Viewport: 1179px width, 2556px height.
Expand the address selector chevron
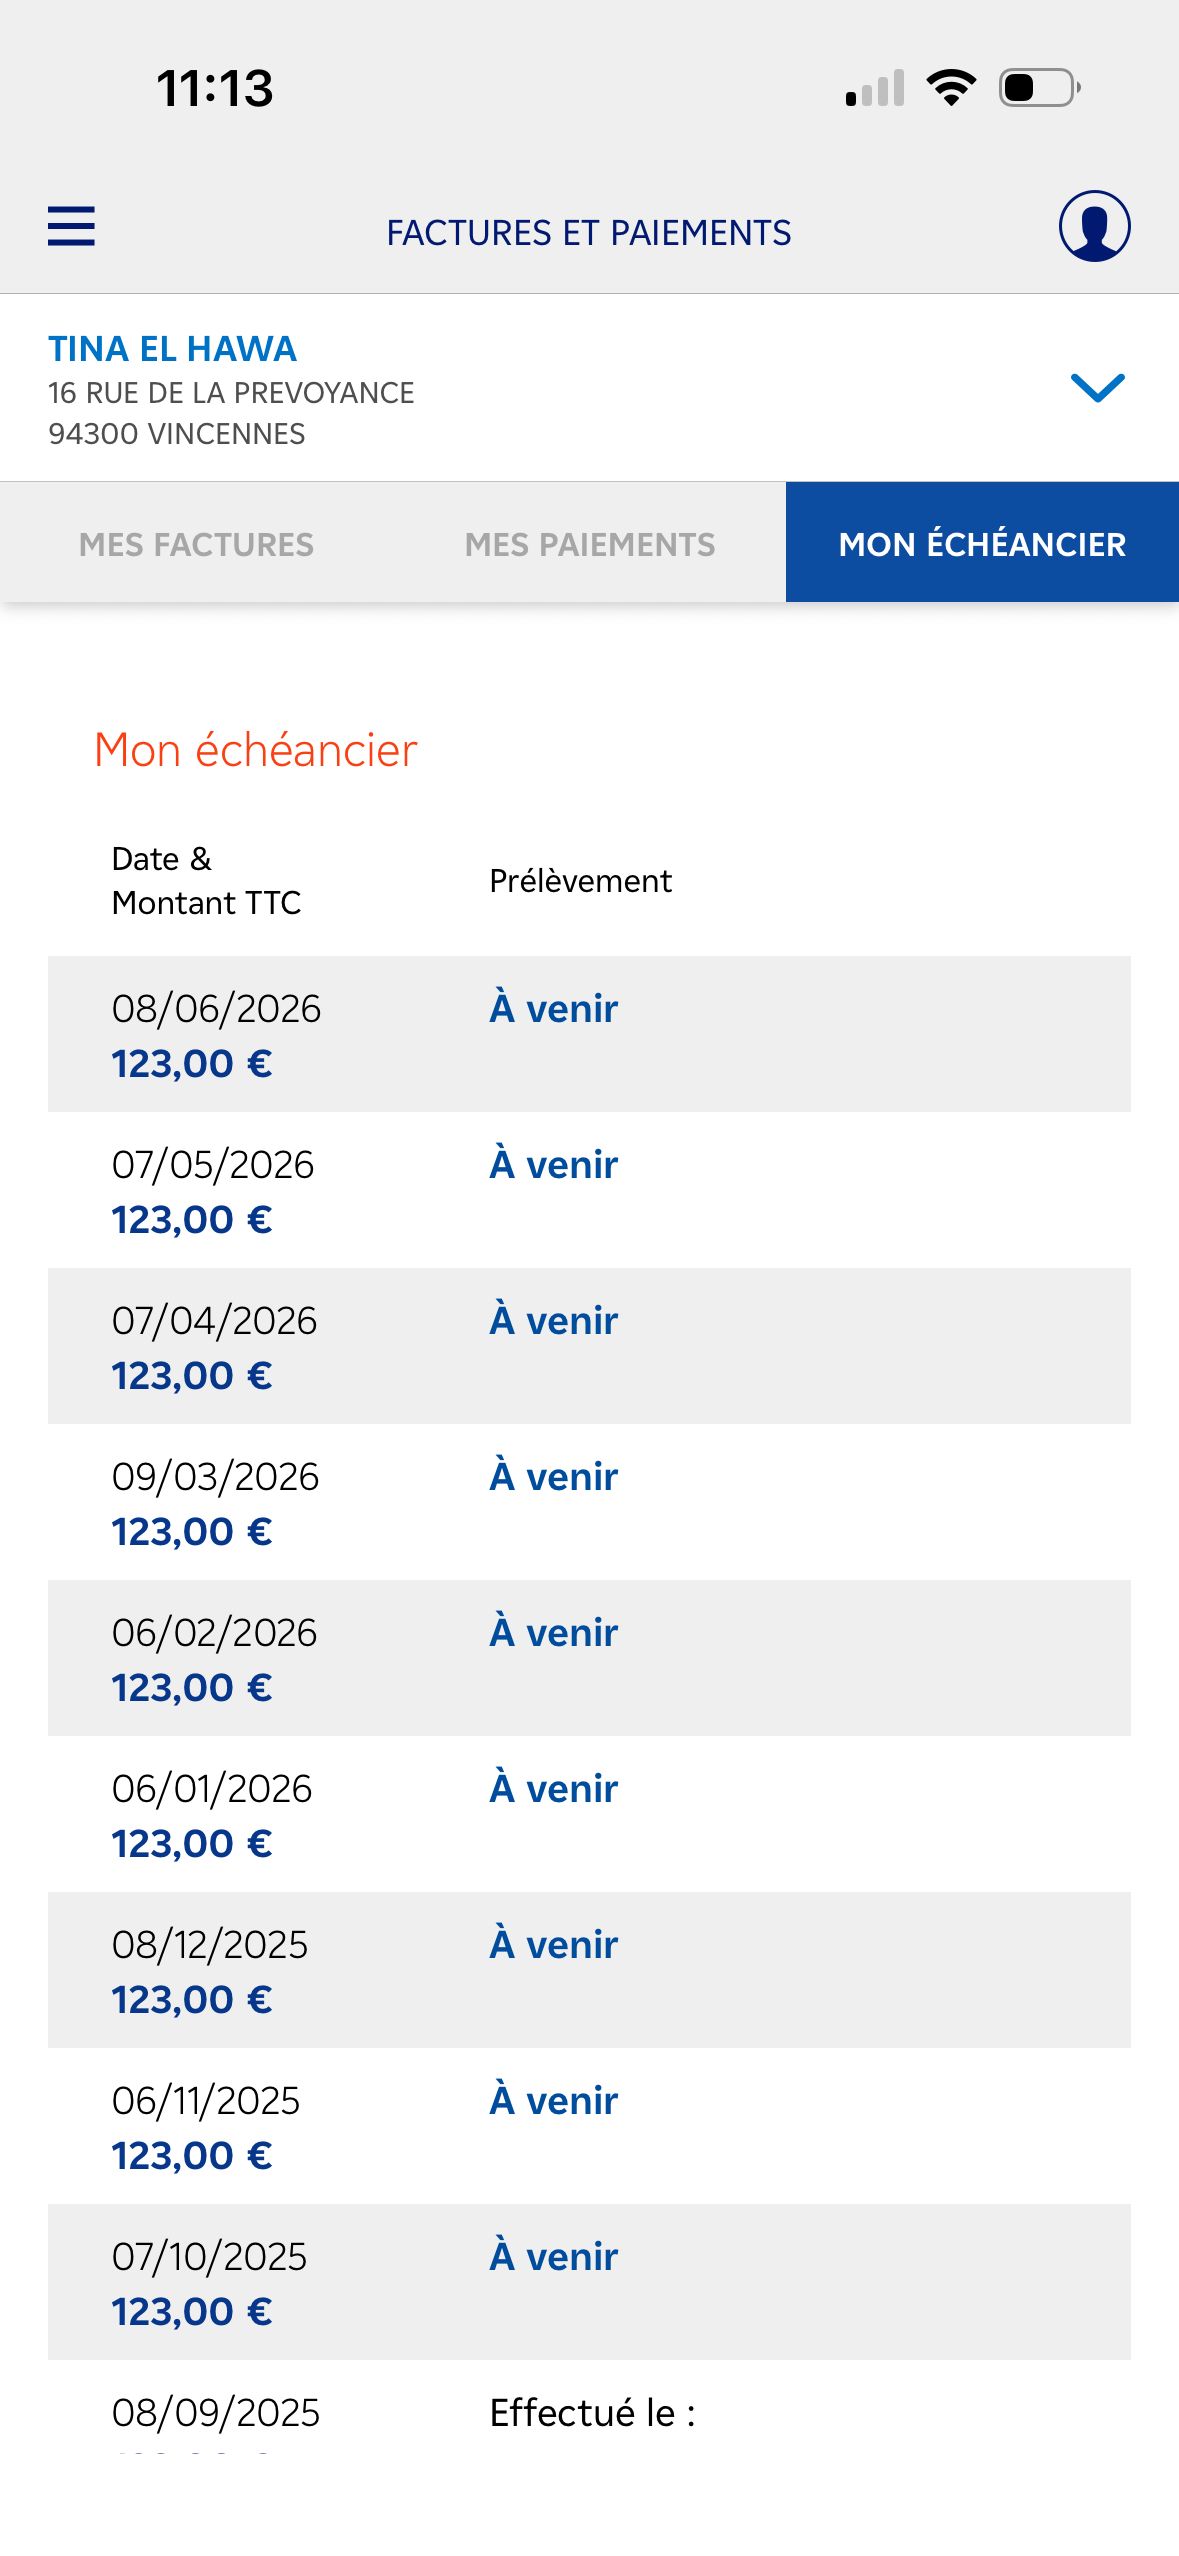tap(1097, 388)
